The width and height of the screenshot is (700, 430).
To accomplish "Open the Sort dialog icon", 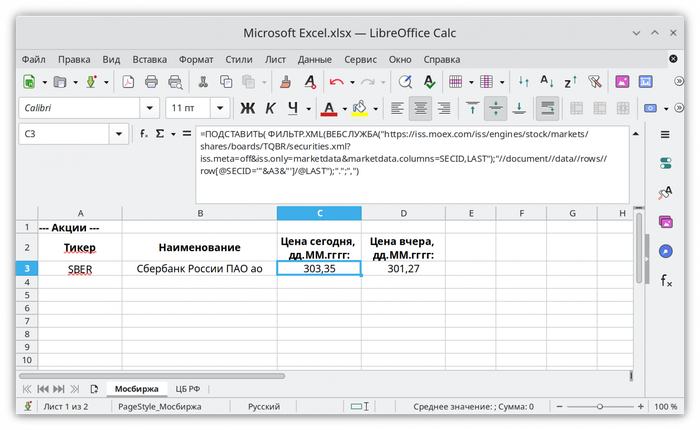I will (524, 82).
